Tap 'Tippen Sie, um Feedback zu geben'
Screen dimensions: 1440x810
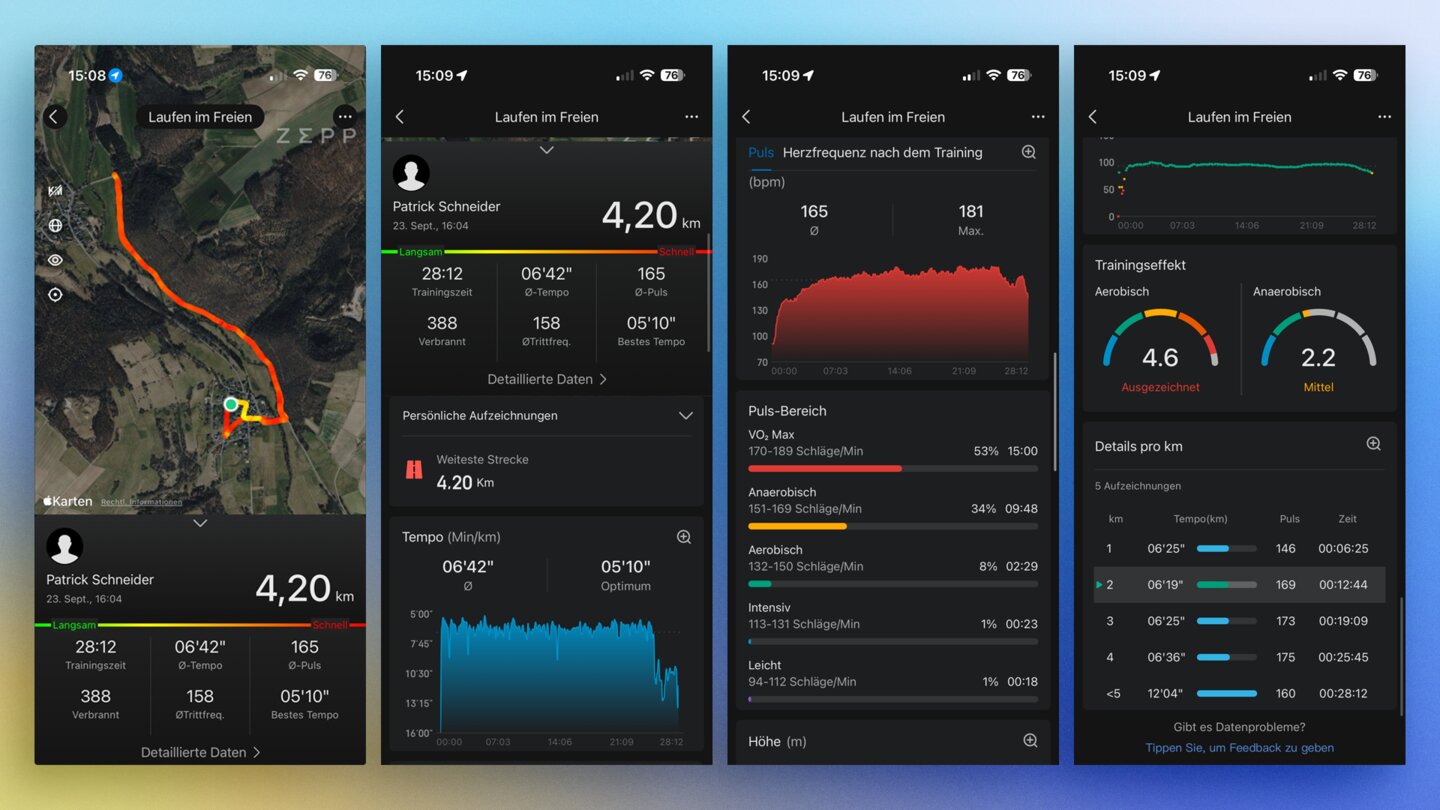click(1239, 748)
